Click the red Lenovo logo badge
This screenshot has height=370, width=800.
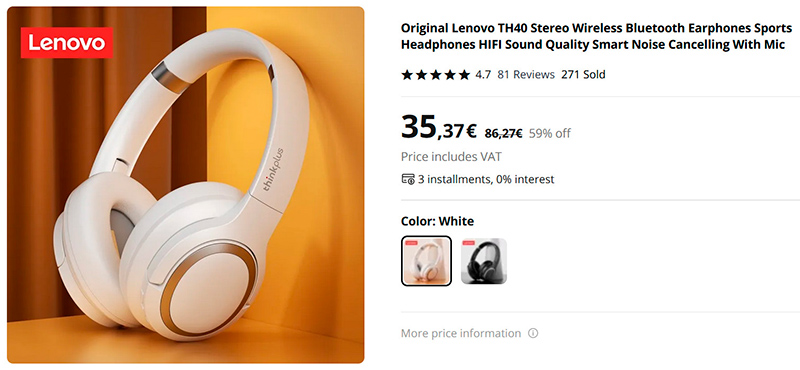(x=67, y=43)
